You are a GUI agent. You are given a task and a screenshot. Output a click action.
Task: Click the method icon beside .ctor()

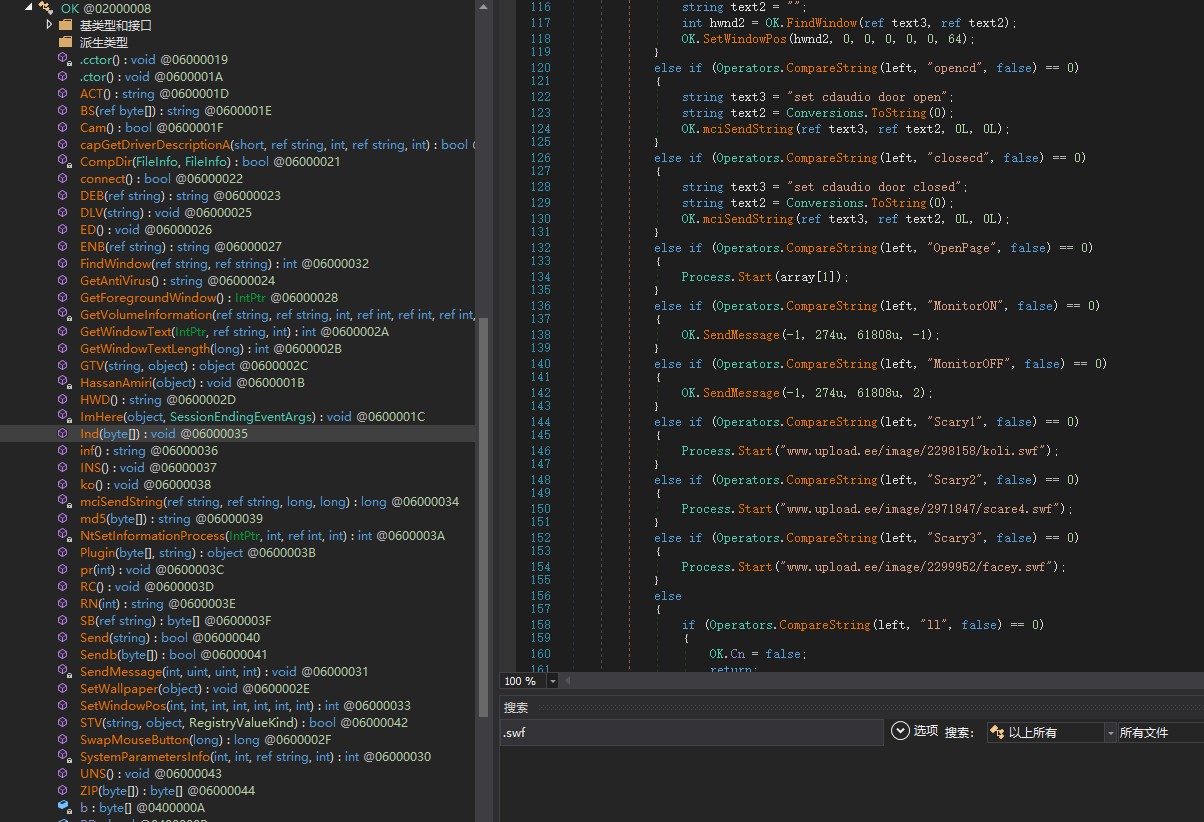pyautogui.click(x=64, y=76)
